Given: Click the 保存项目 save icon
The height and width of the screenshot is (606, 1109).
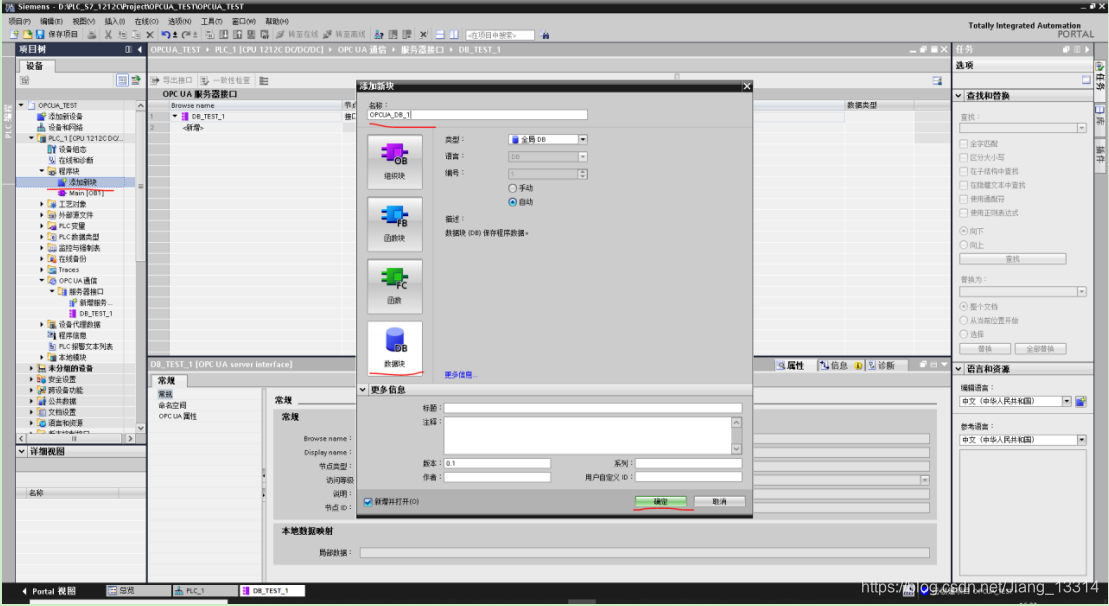Looking at the screenshot, I should point(40,34).
